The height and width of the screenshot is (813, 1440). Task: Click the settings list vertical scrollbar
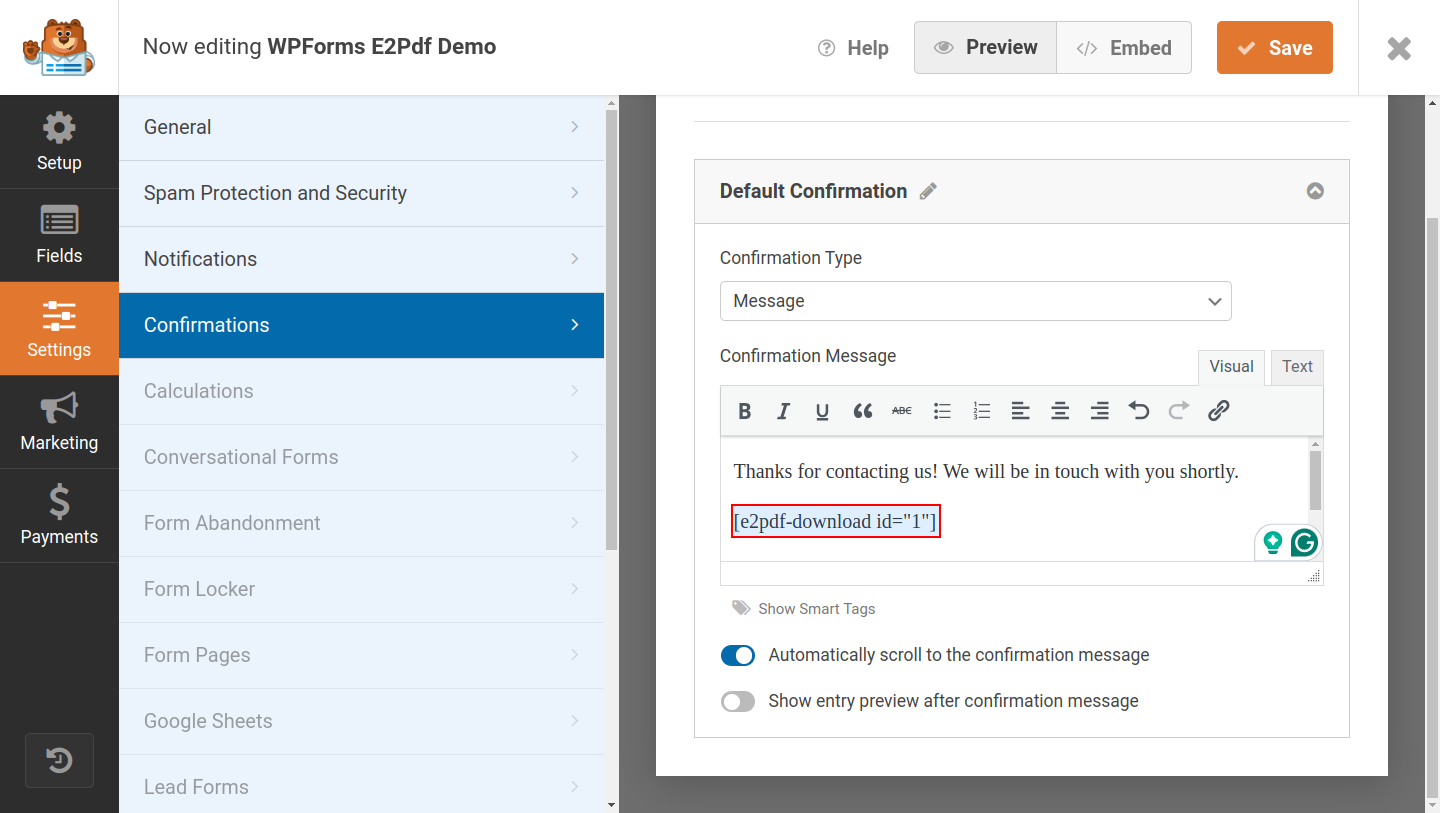[611, 330]
